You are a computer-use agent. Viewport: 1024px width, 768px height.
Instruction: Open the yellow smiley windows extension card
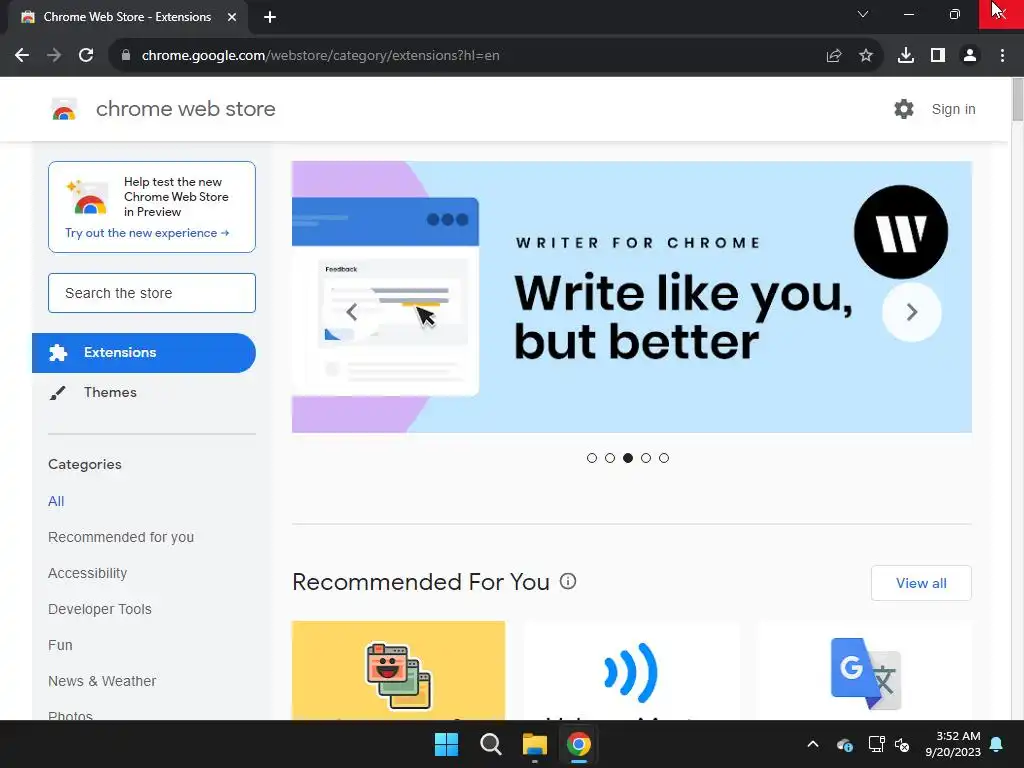click(x=398, y=671)
